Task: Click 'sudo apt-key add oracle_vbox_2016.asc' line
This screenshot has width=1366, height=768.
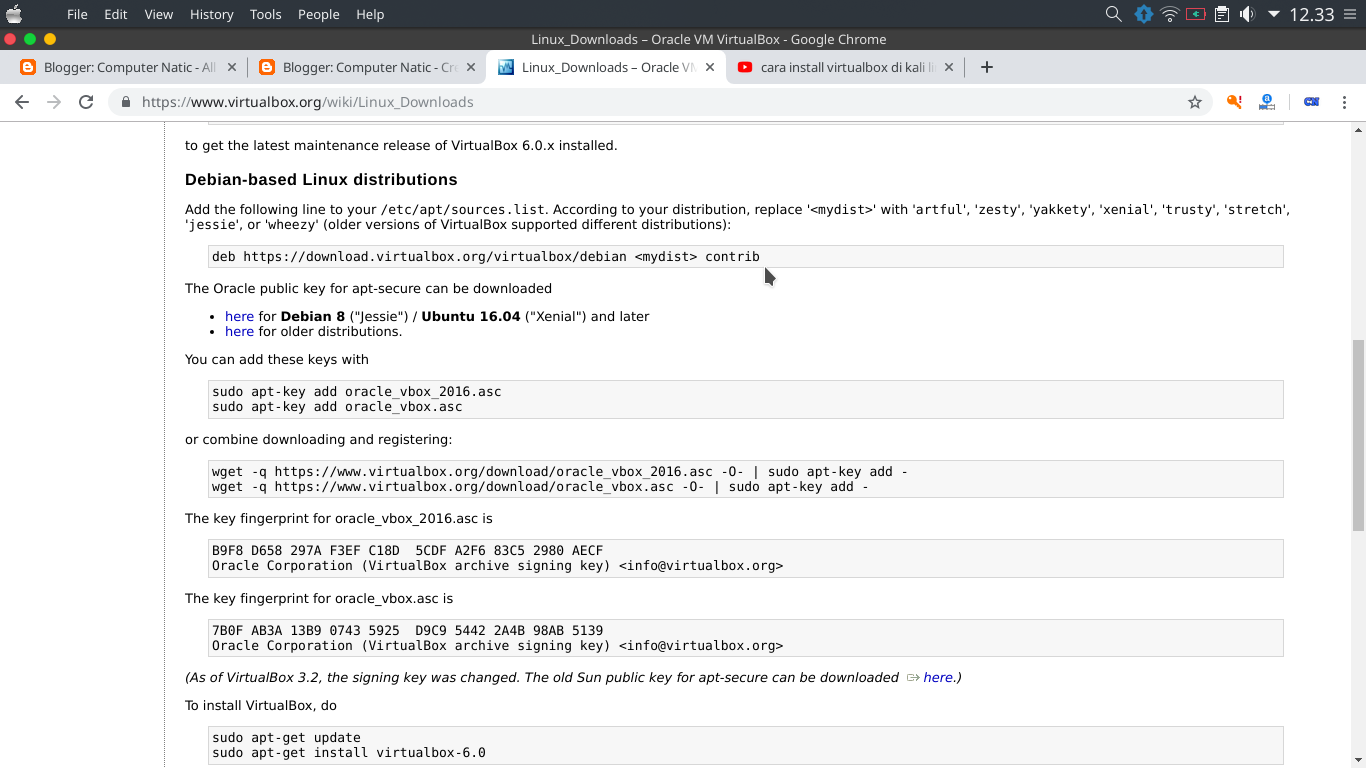Action: tap(357, 391)
